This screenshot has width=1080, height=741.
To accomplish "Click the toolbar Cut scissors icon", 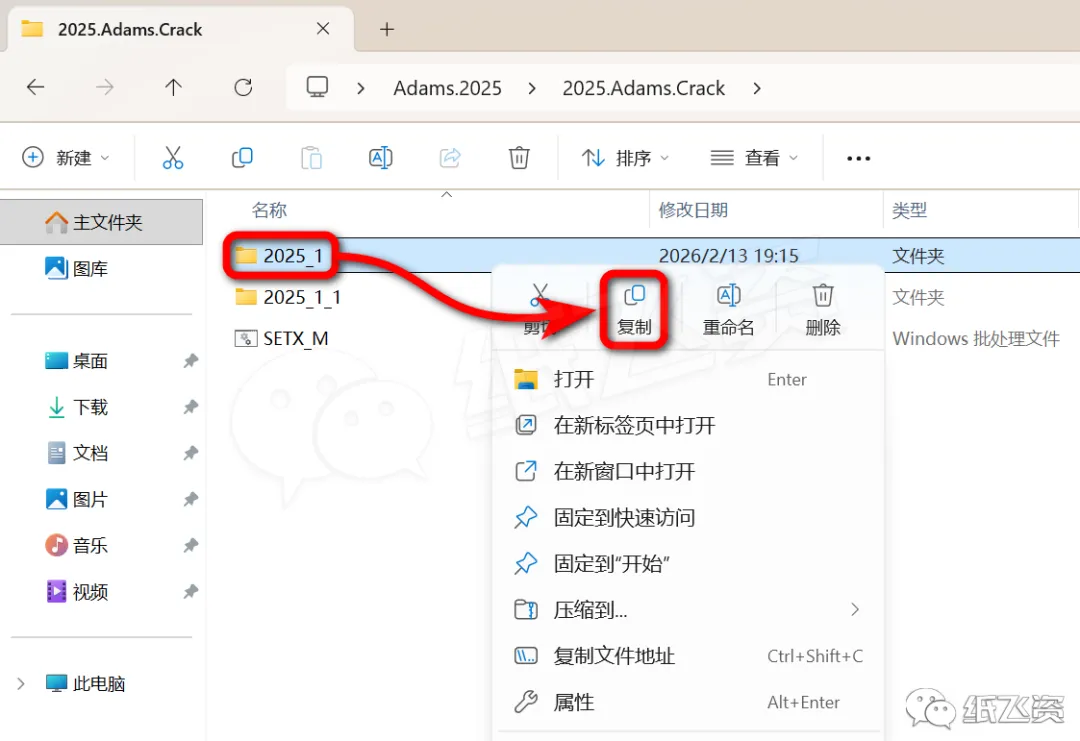I will (x=173, y=158).
